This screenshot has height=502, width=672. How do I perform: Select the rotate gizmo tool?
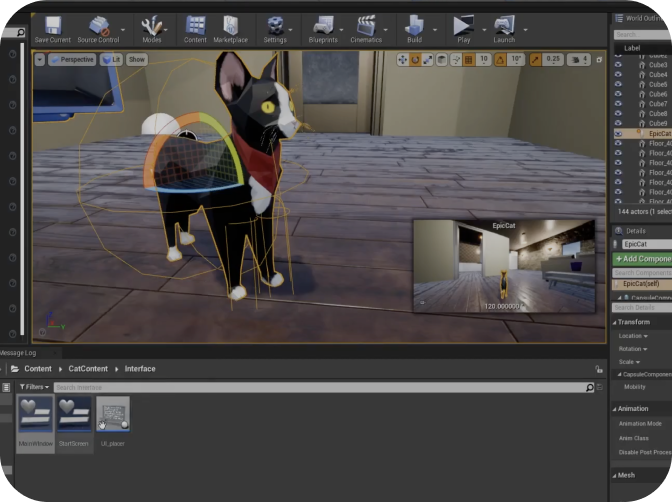415,60
